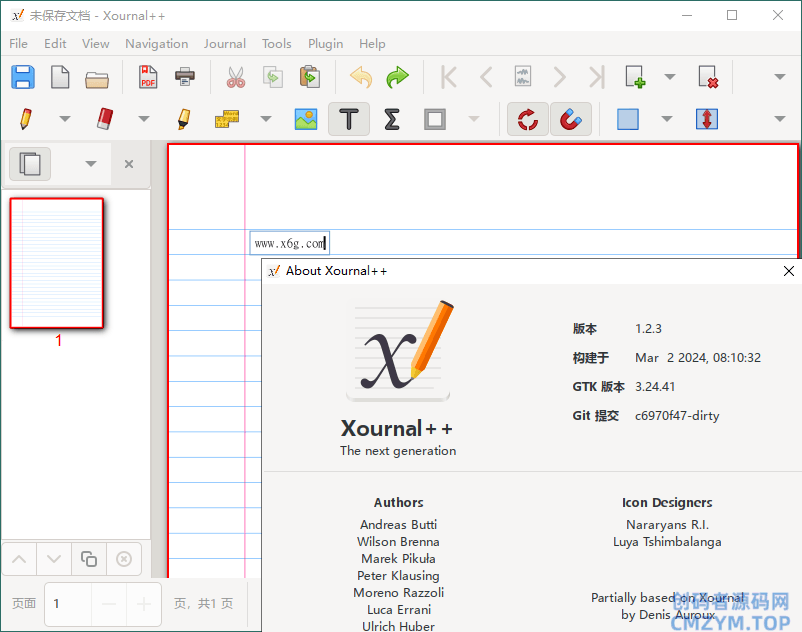
Task: Close the sidebar panel with X button
Action: pyautogui.click(x=129, y=164)
